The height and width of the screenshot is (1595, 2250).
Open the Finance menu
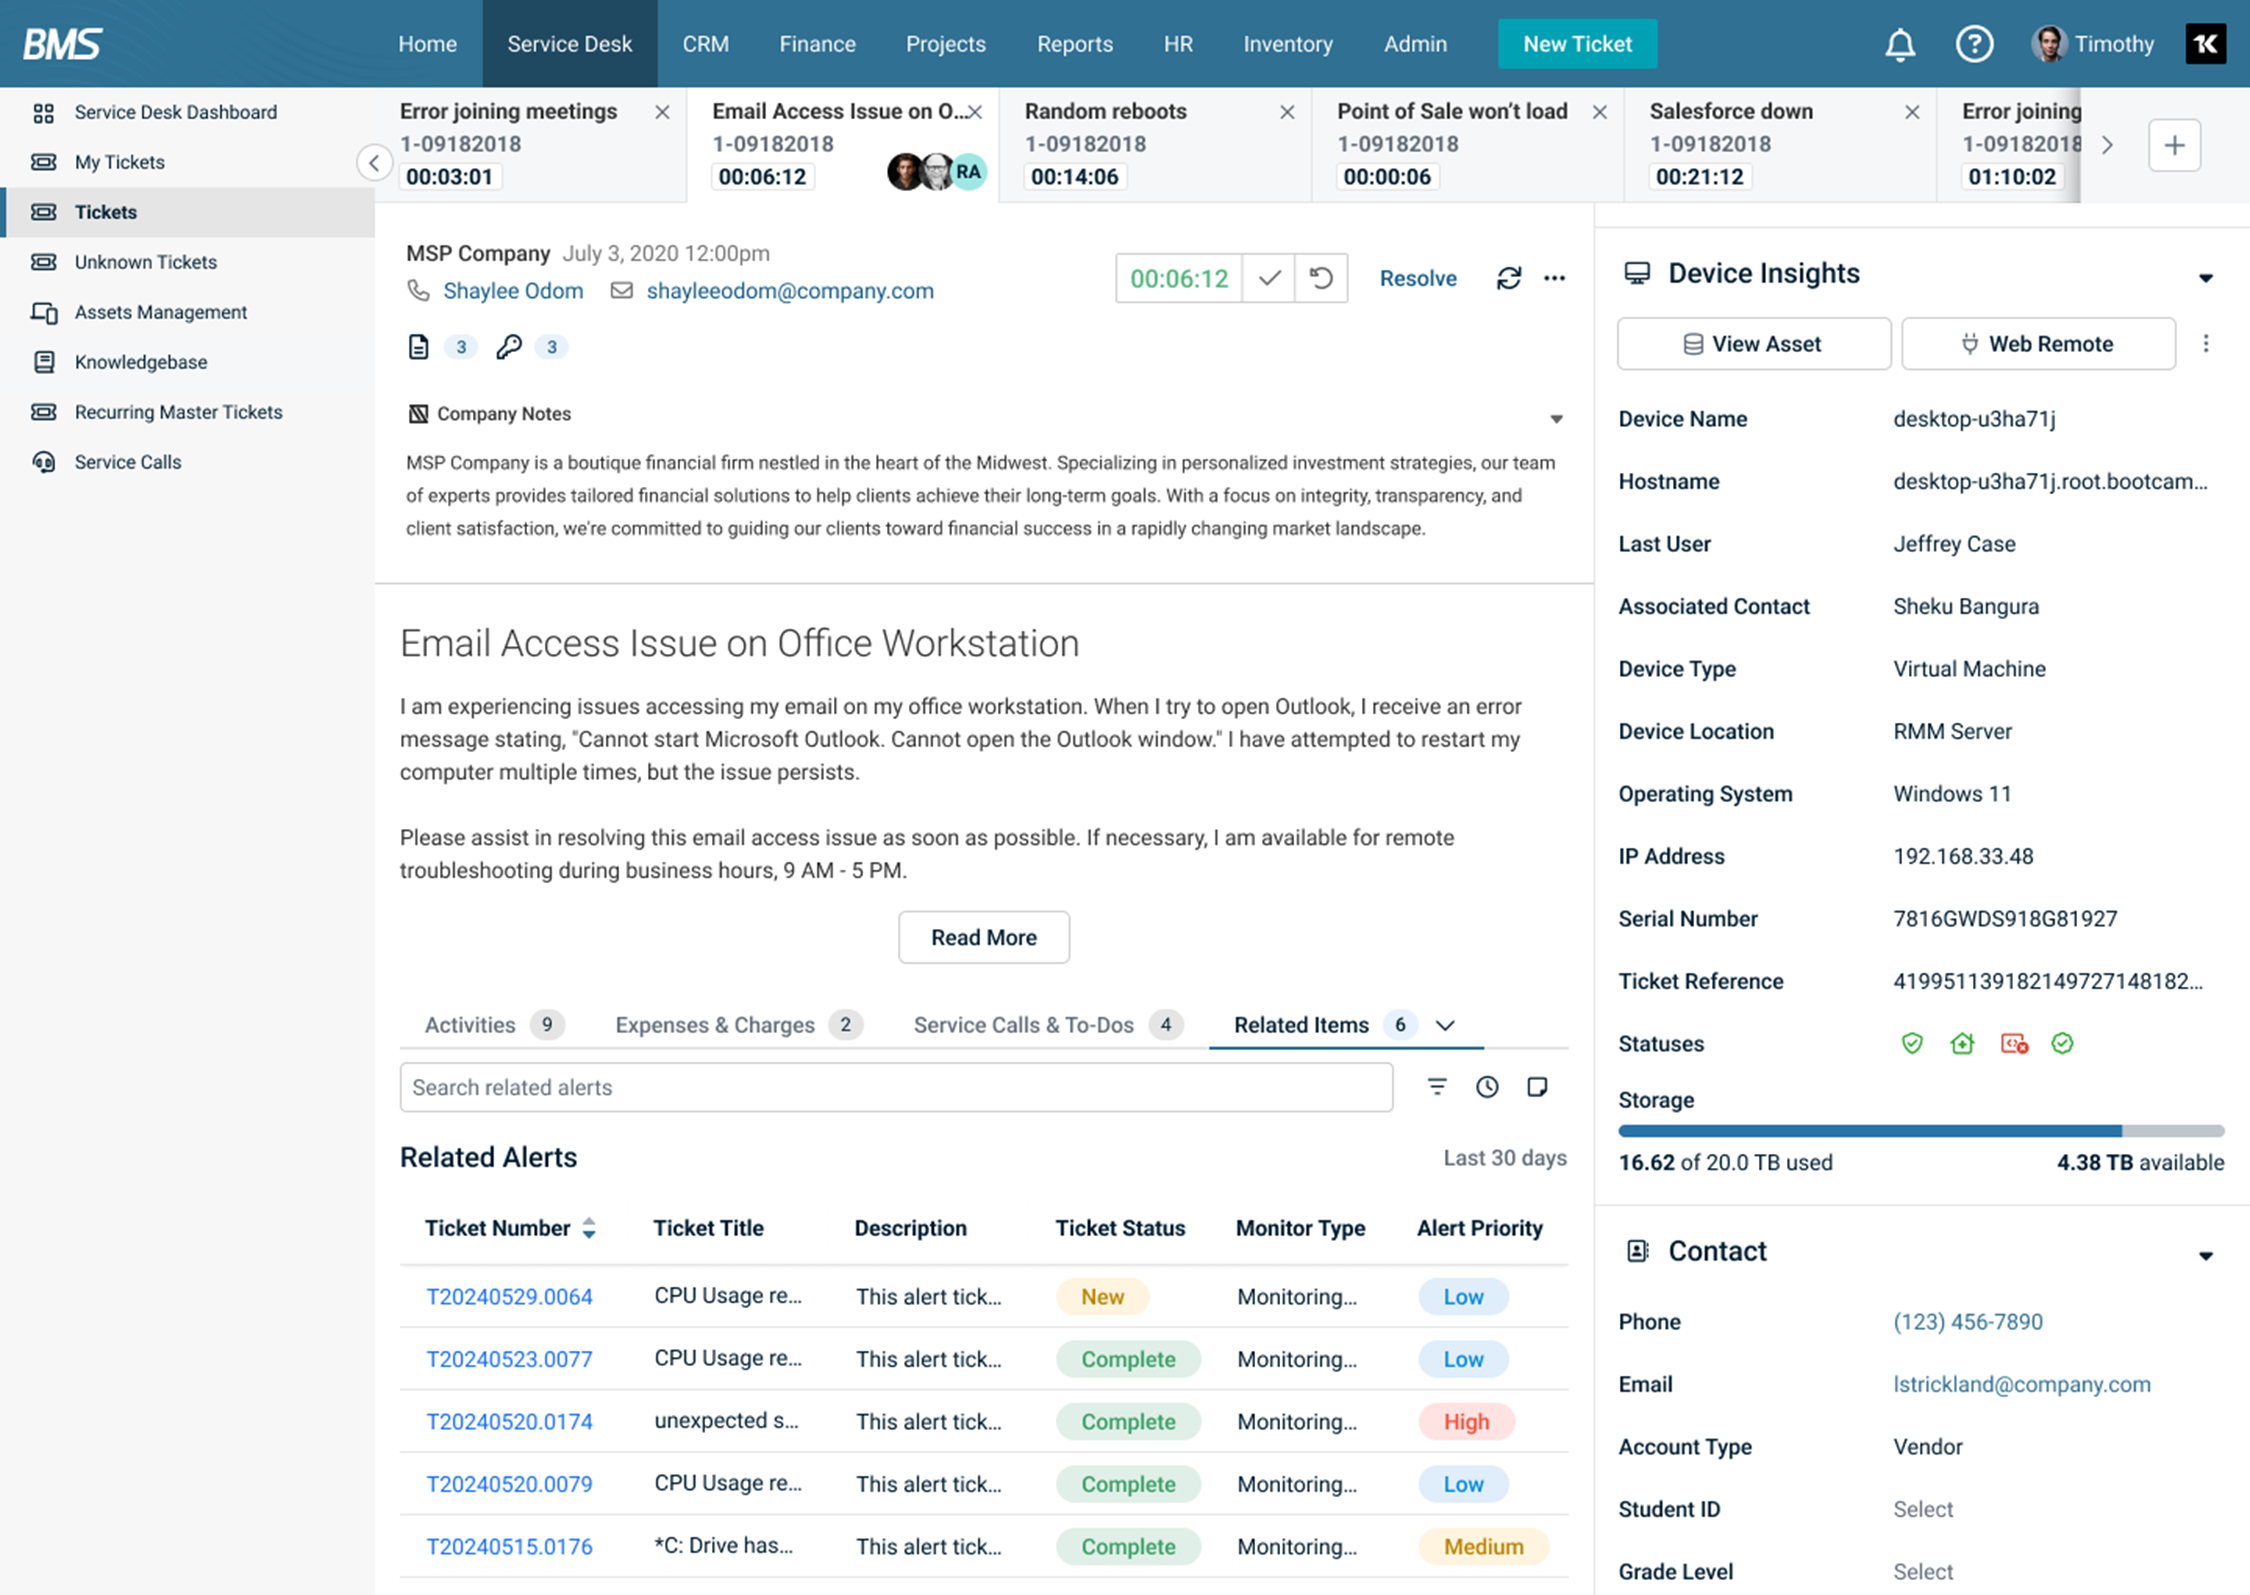click(817, 44)
